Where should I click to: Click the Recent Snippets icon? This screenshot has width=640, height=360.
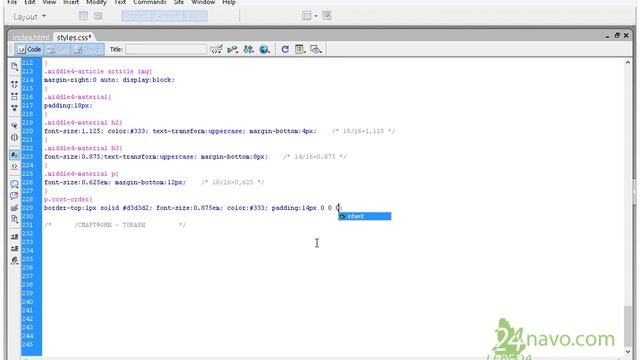(14, 219)
